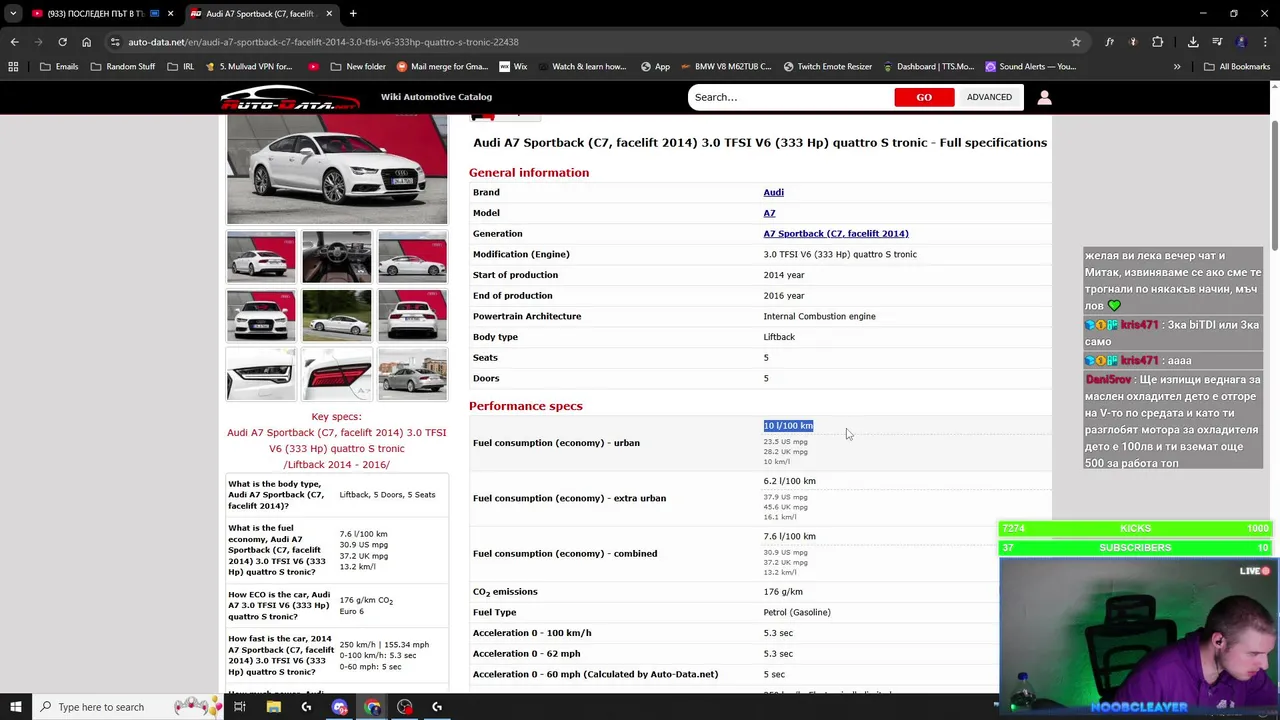Open the YouTube bookmark icon

click(314, 67)
